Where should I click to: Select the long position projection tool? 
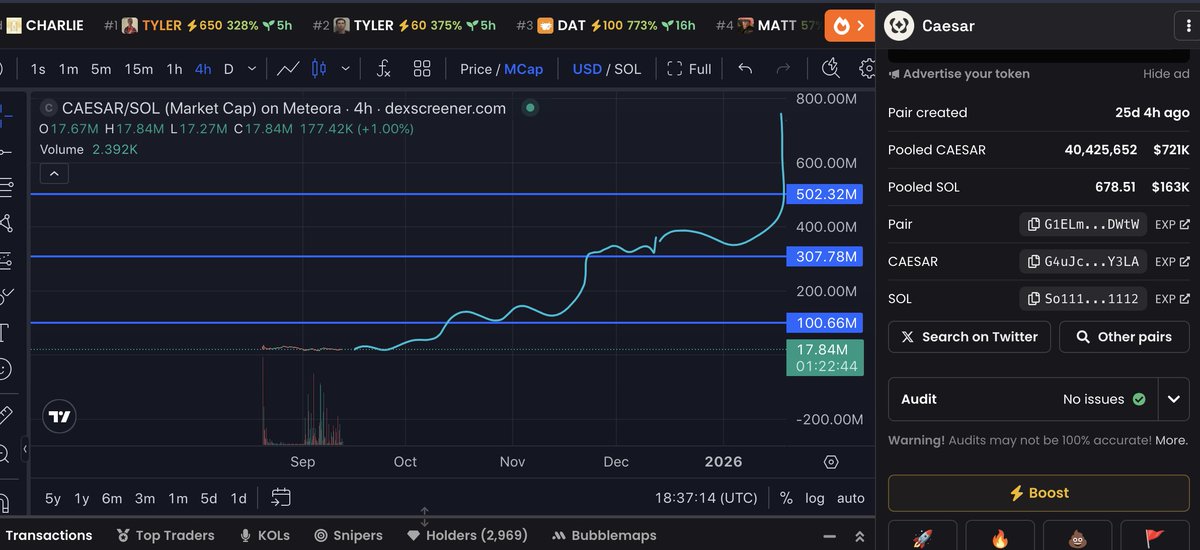(x=5, y=260)
